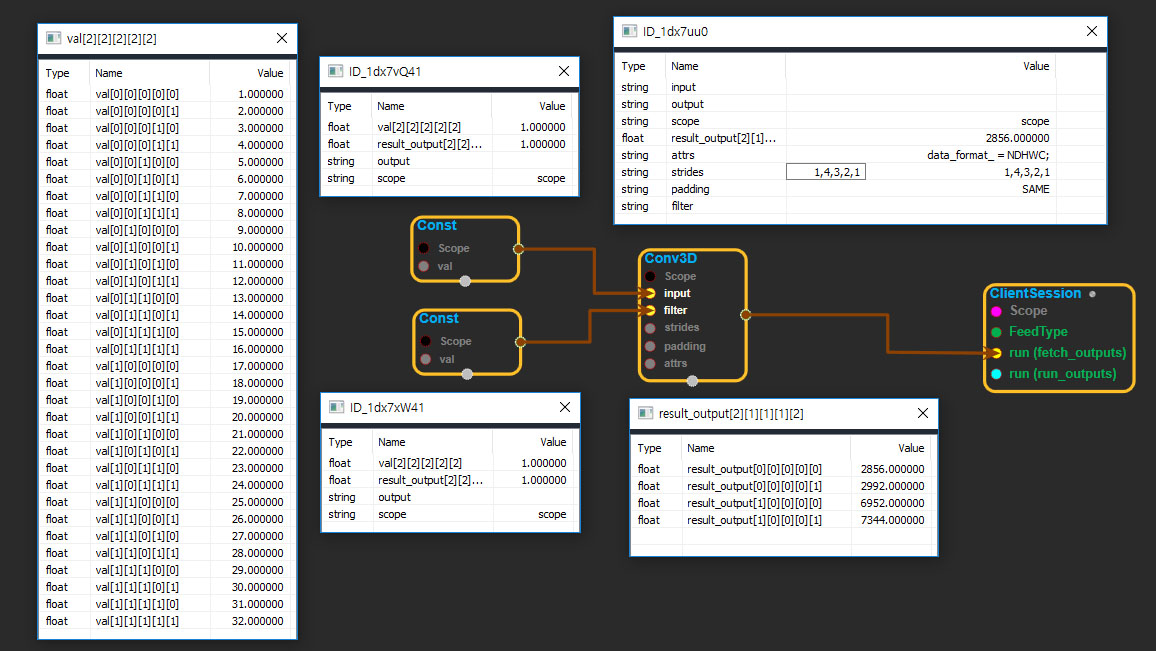The image size is (1156, 651).
Task: Select the strides pin on Conv3D
Action: pyautogui.click(x=651, y=328)
